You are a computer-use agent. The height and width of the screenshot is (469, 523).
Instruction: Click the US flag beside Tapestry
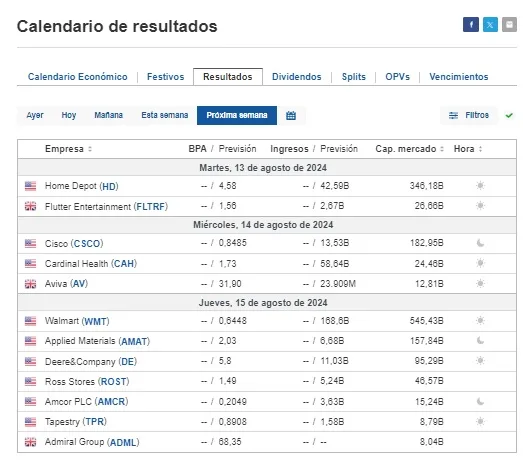tap(30, 422)
